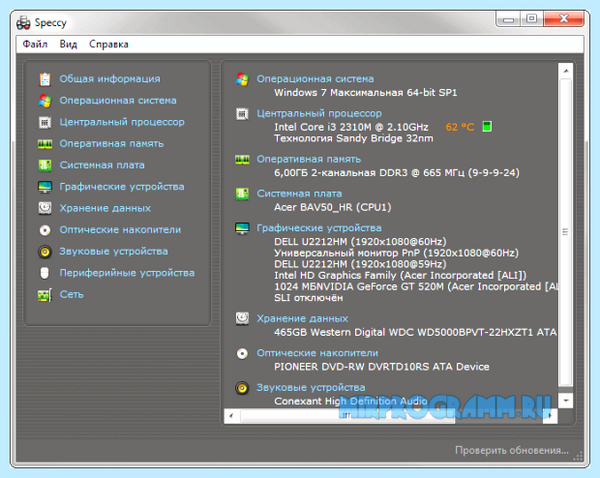Click the Звуковые устройства heading in the summary

311,388
